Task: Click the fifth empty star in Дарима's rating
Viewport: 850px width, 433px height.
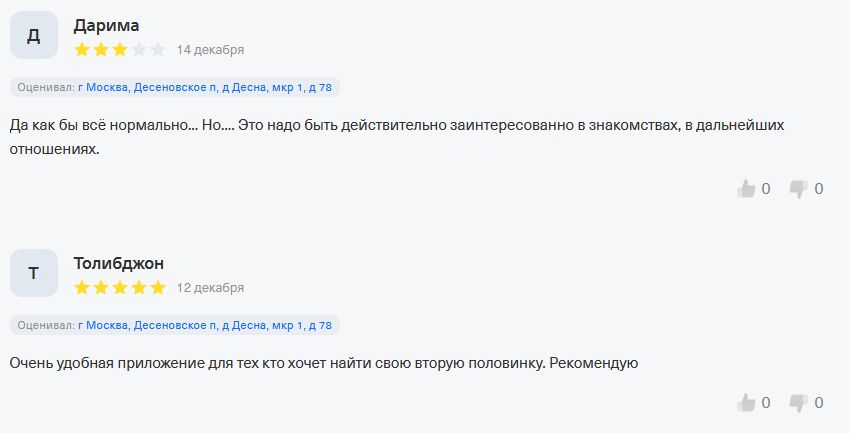Action: [157, 49]
